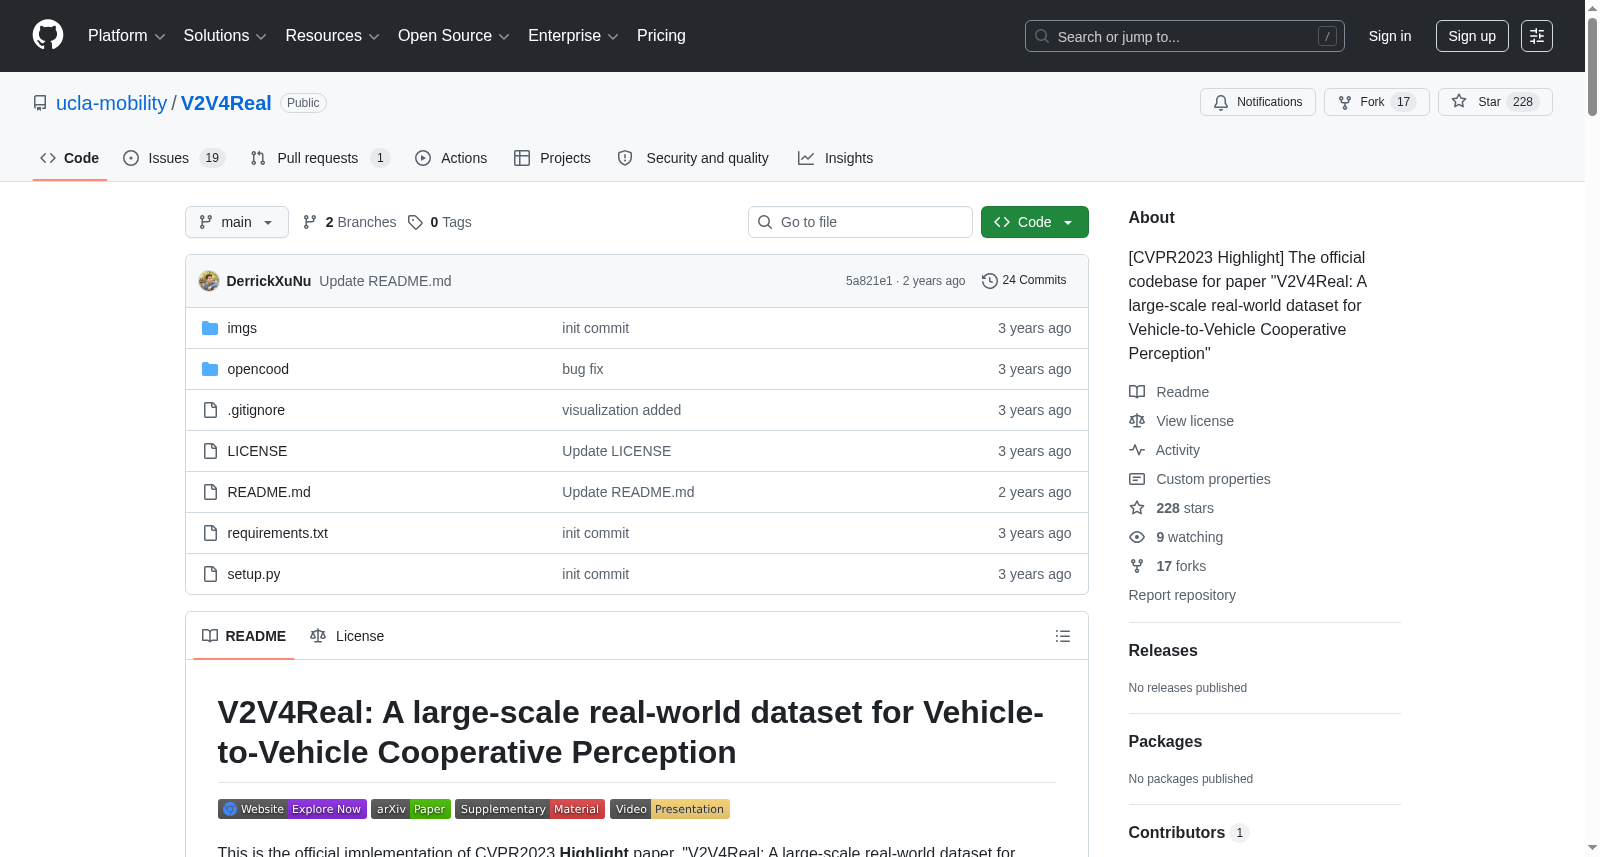Click the Sign up button
The height and width of the screenshot is (857, 1600).
(1472, 36)
